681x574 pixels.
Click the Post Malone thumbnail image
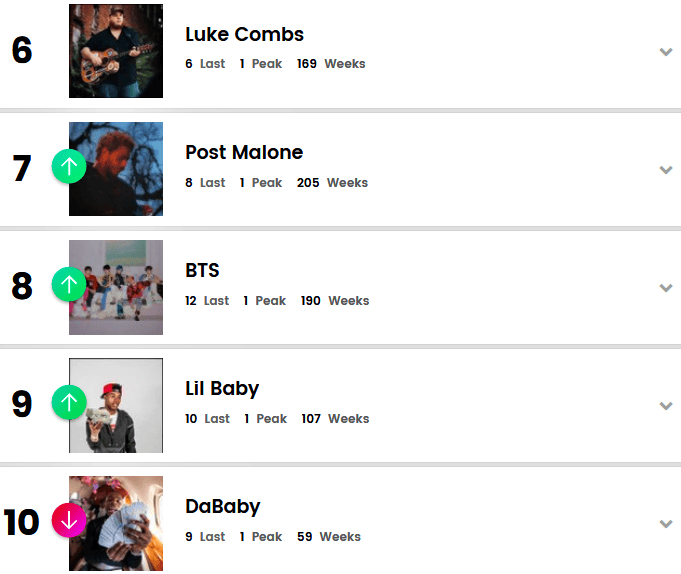[122, 169]
